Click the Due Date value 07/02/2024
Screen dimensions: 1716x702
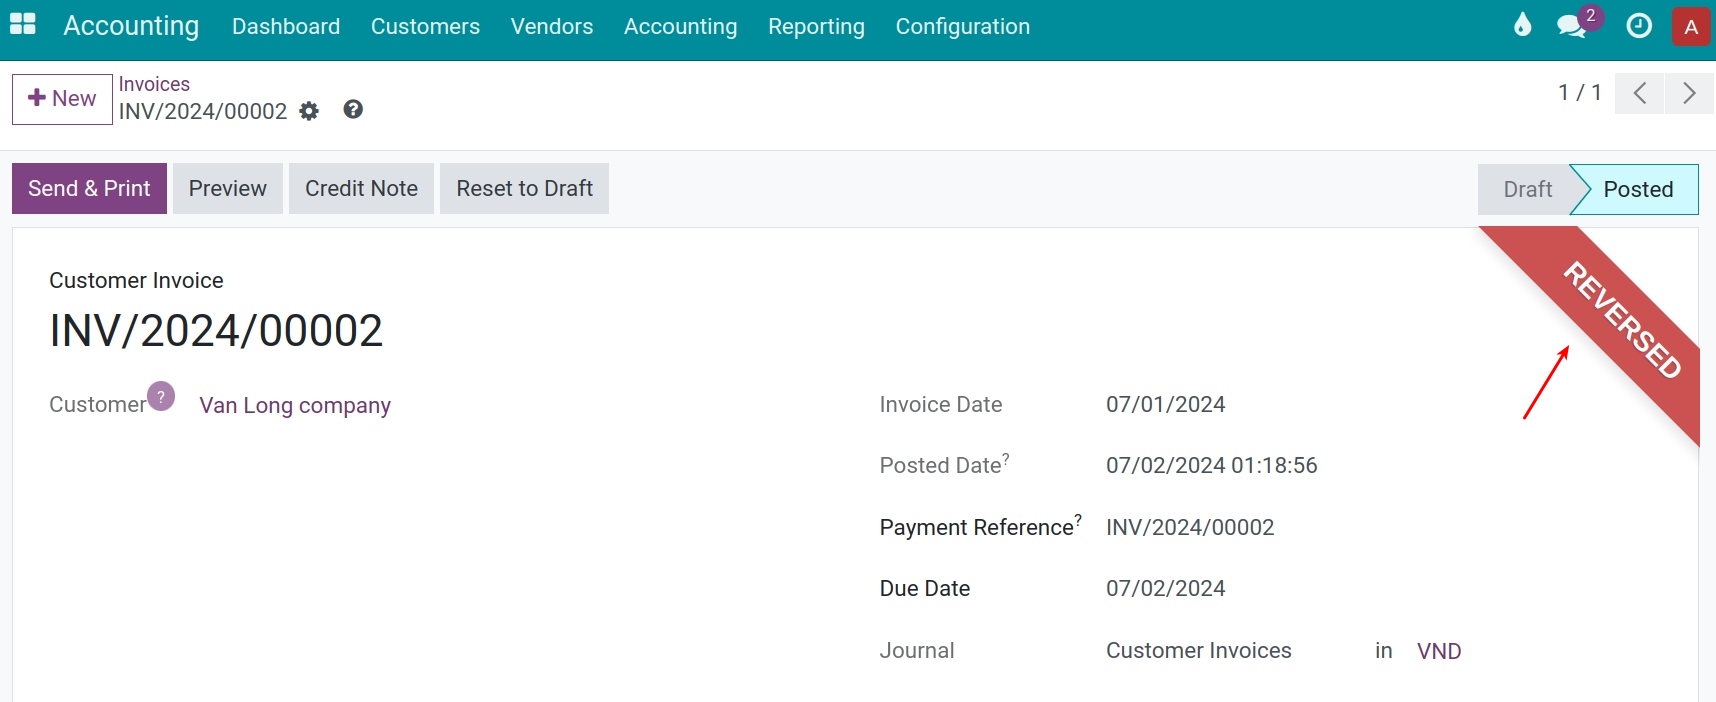(1165, 588)
